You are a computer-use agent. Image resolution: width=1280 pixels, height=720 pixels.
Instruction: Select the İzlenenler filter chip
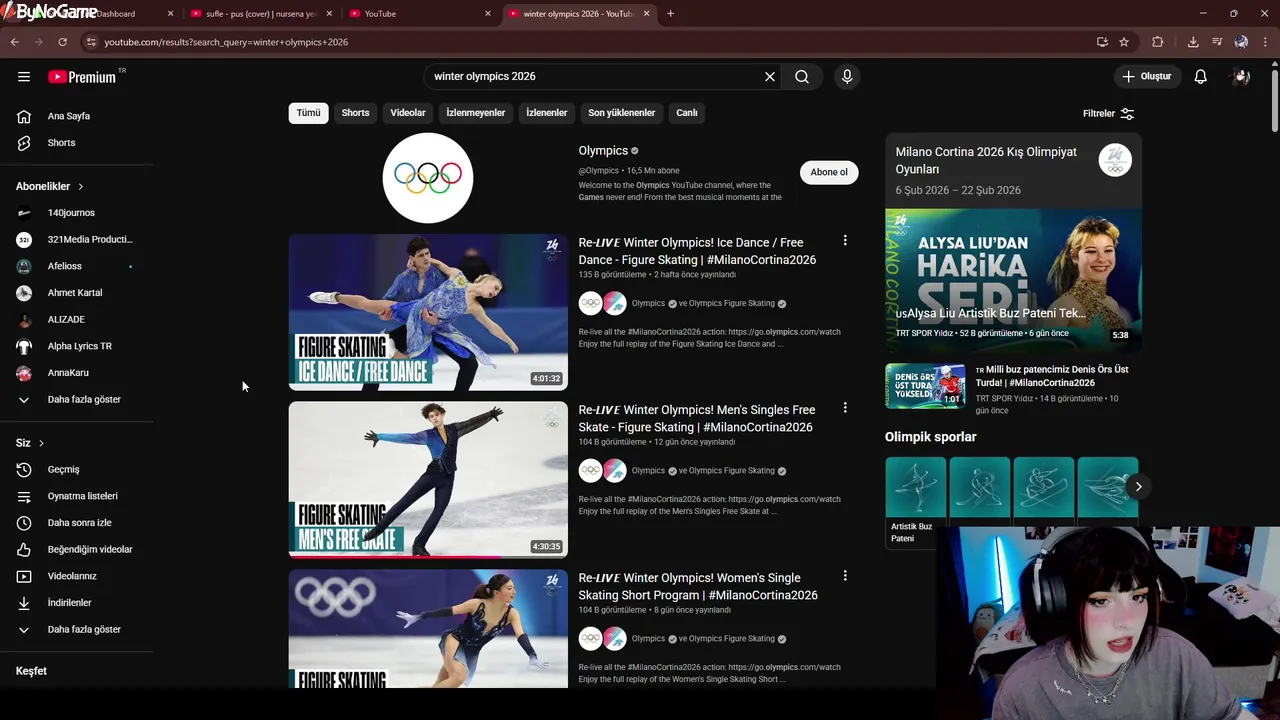[547, 113]
